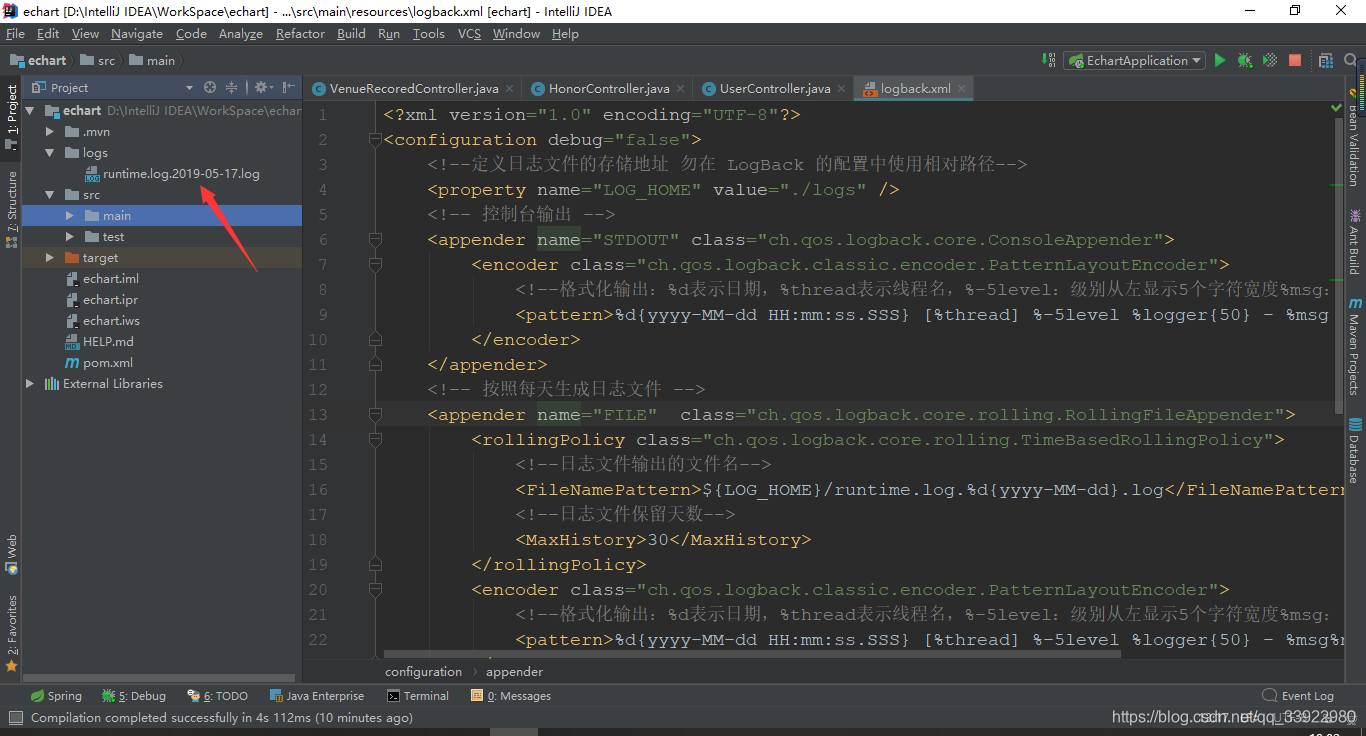Run EchartApplication with coverage icon
Screen dimensions: 1366x736
pos(1269,61)
